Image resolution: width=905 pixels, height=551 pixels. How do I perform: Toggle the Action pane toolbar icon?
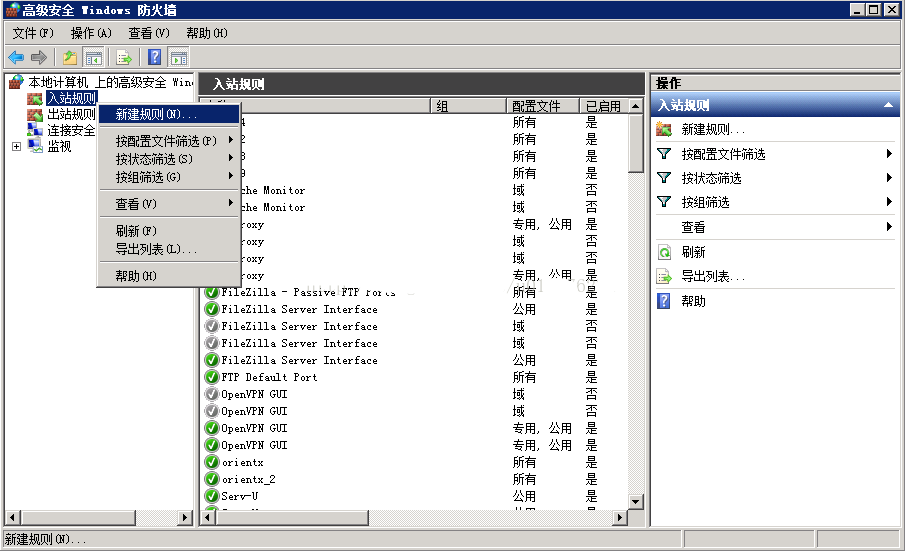(x=179, y=58)
